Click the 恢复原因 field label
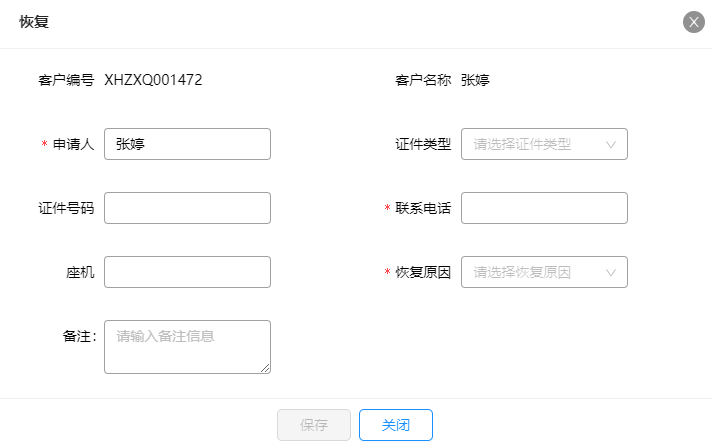 coord(423,272)
